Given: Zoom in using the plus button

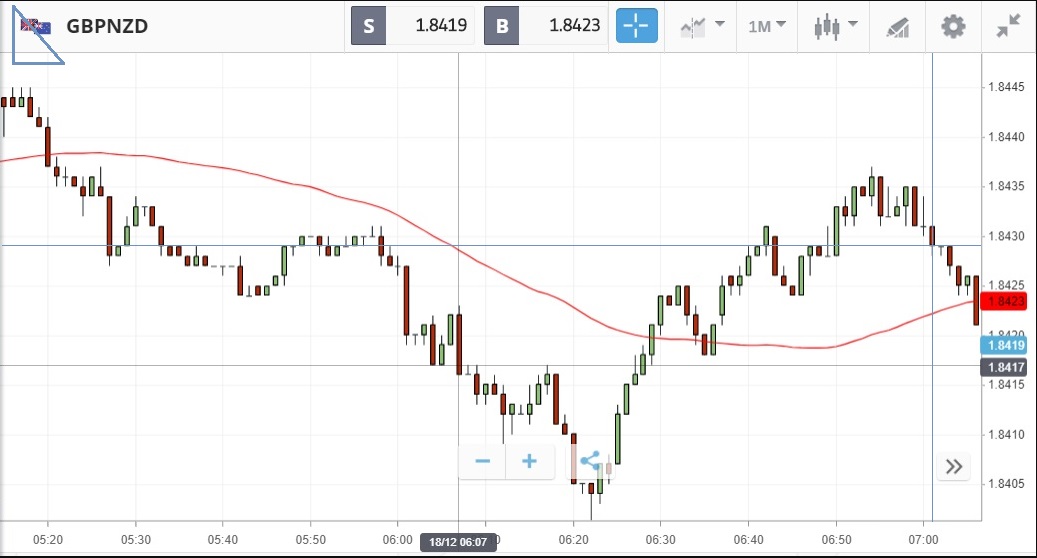Looking at the screenshot, I should [x=529, y=461].
